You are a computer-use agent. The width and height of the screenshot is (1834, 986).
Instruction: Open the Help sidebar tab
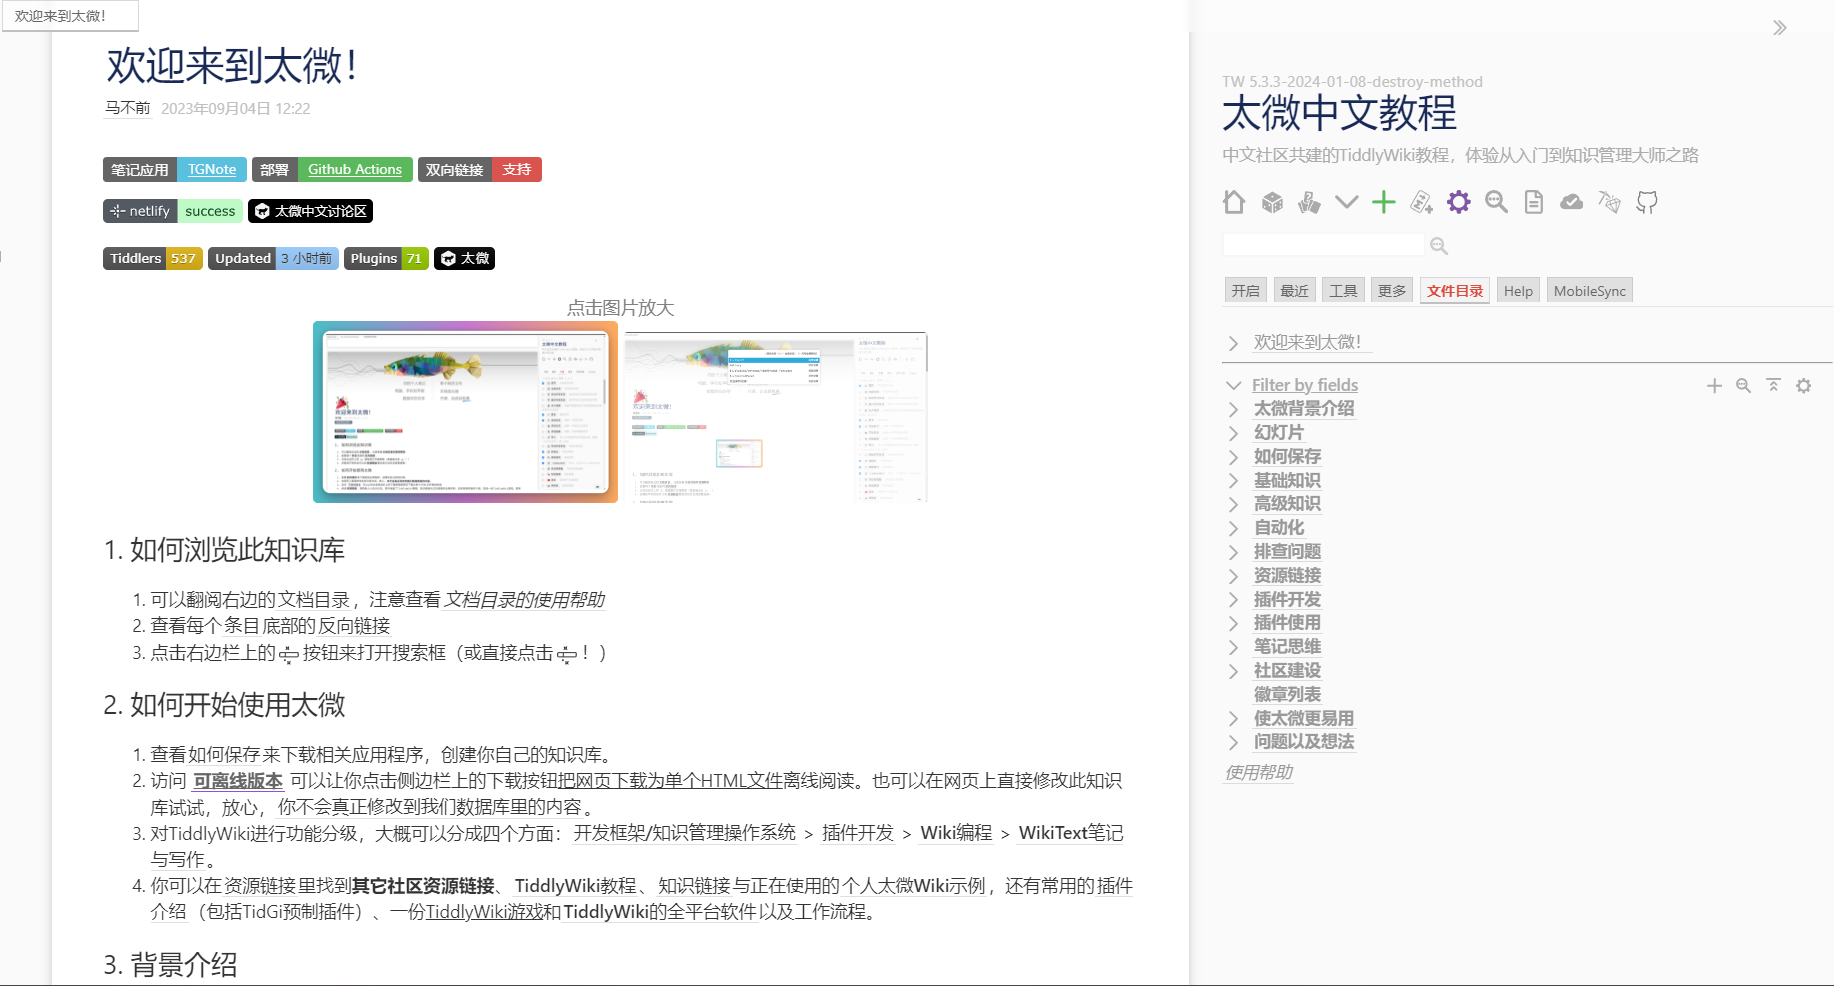coord(1518,291)
